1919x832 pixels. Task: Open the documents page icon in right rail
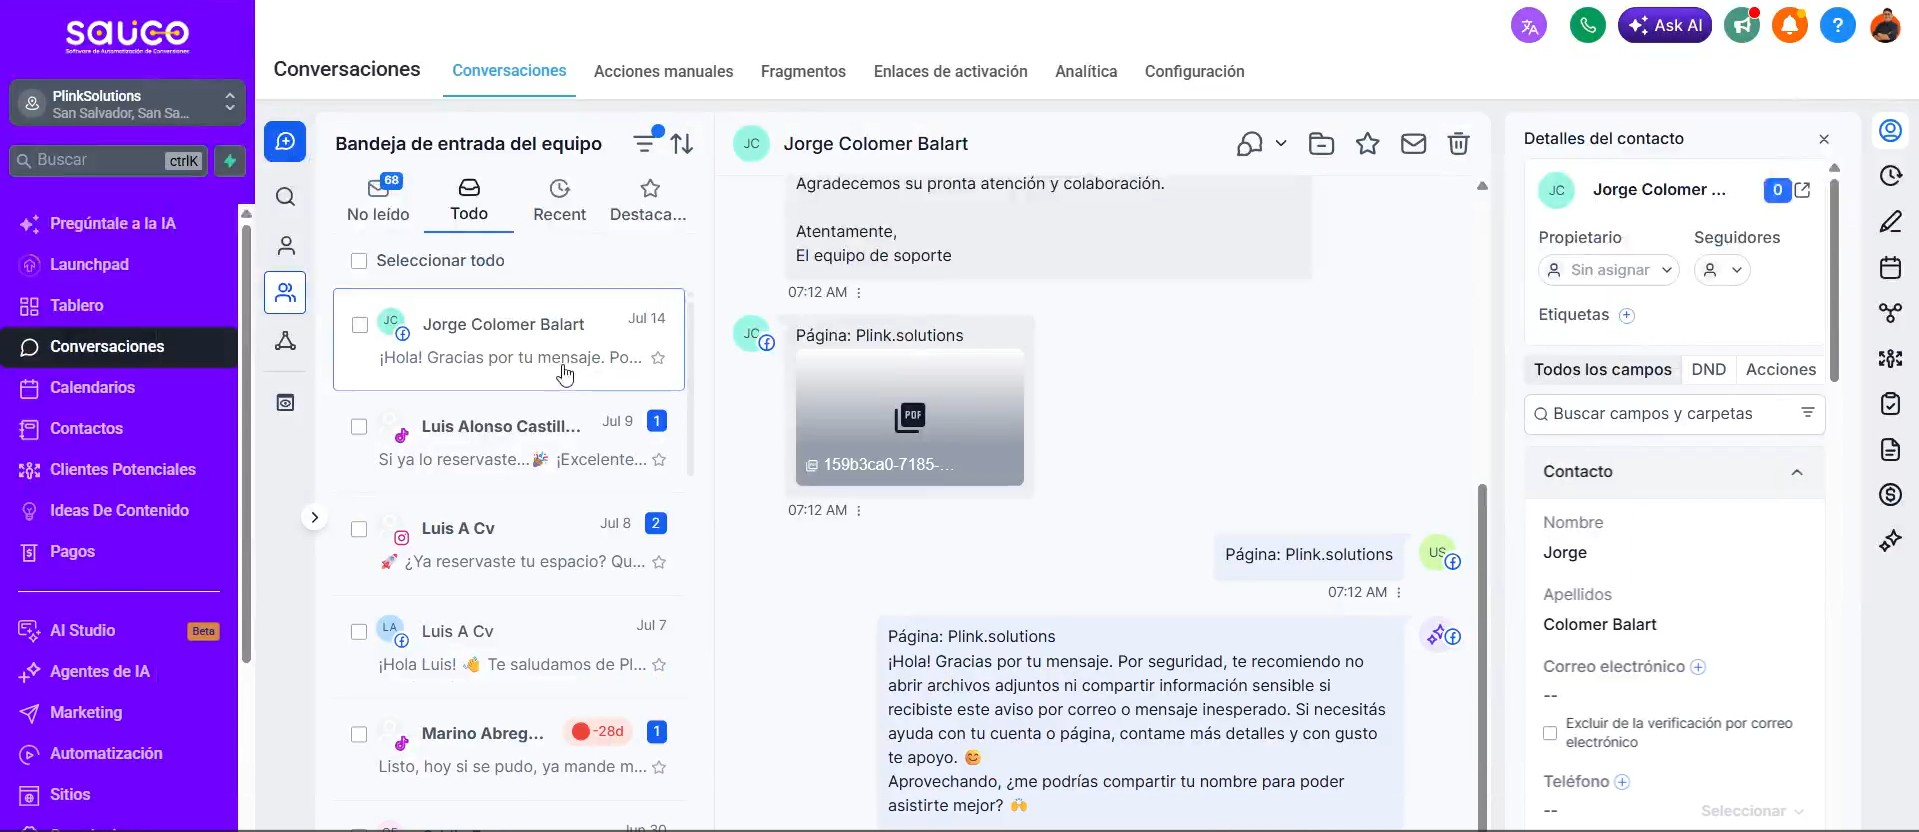point(1890,449)
